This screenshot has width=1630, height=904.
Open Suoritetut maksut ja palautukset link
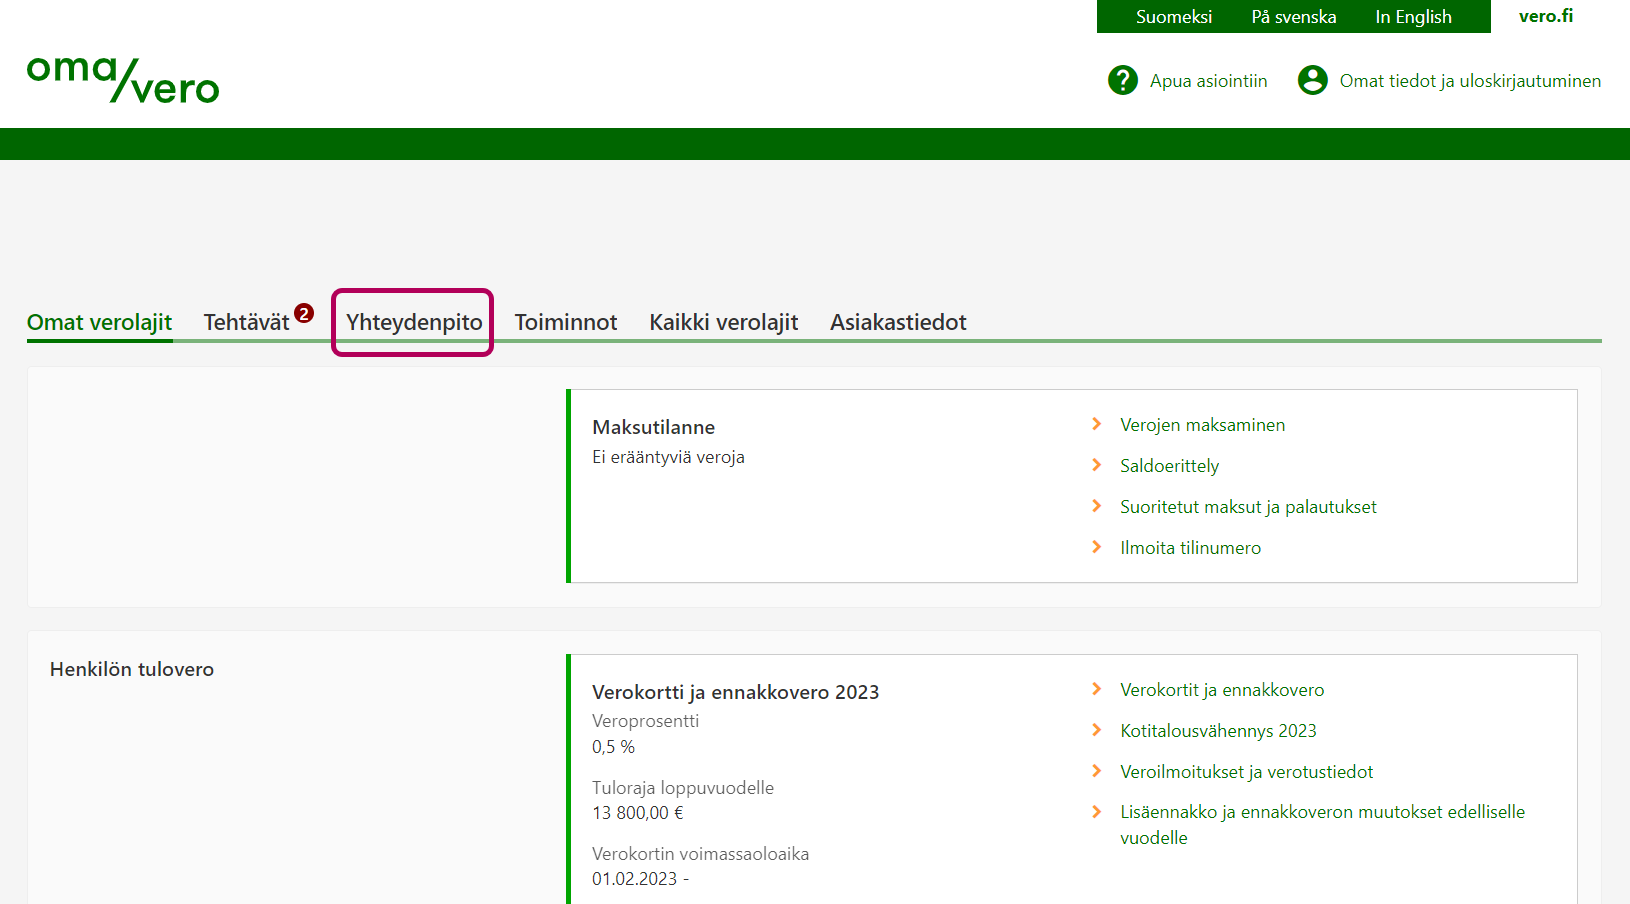[x=1247, y=507]
